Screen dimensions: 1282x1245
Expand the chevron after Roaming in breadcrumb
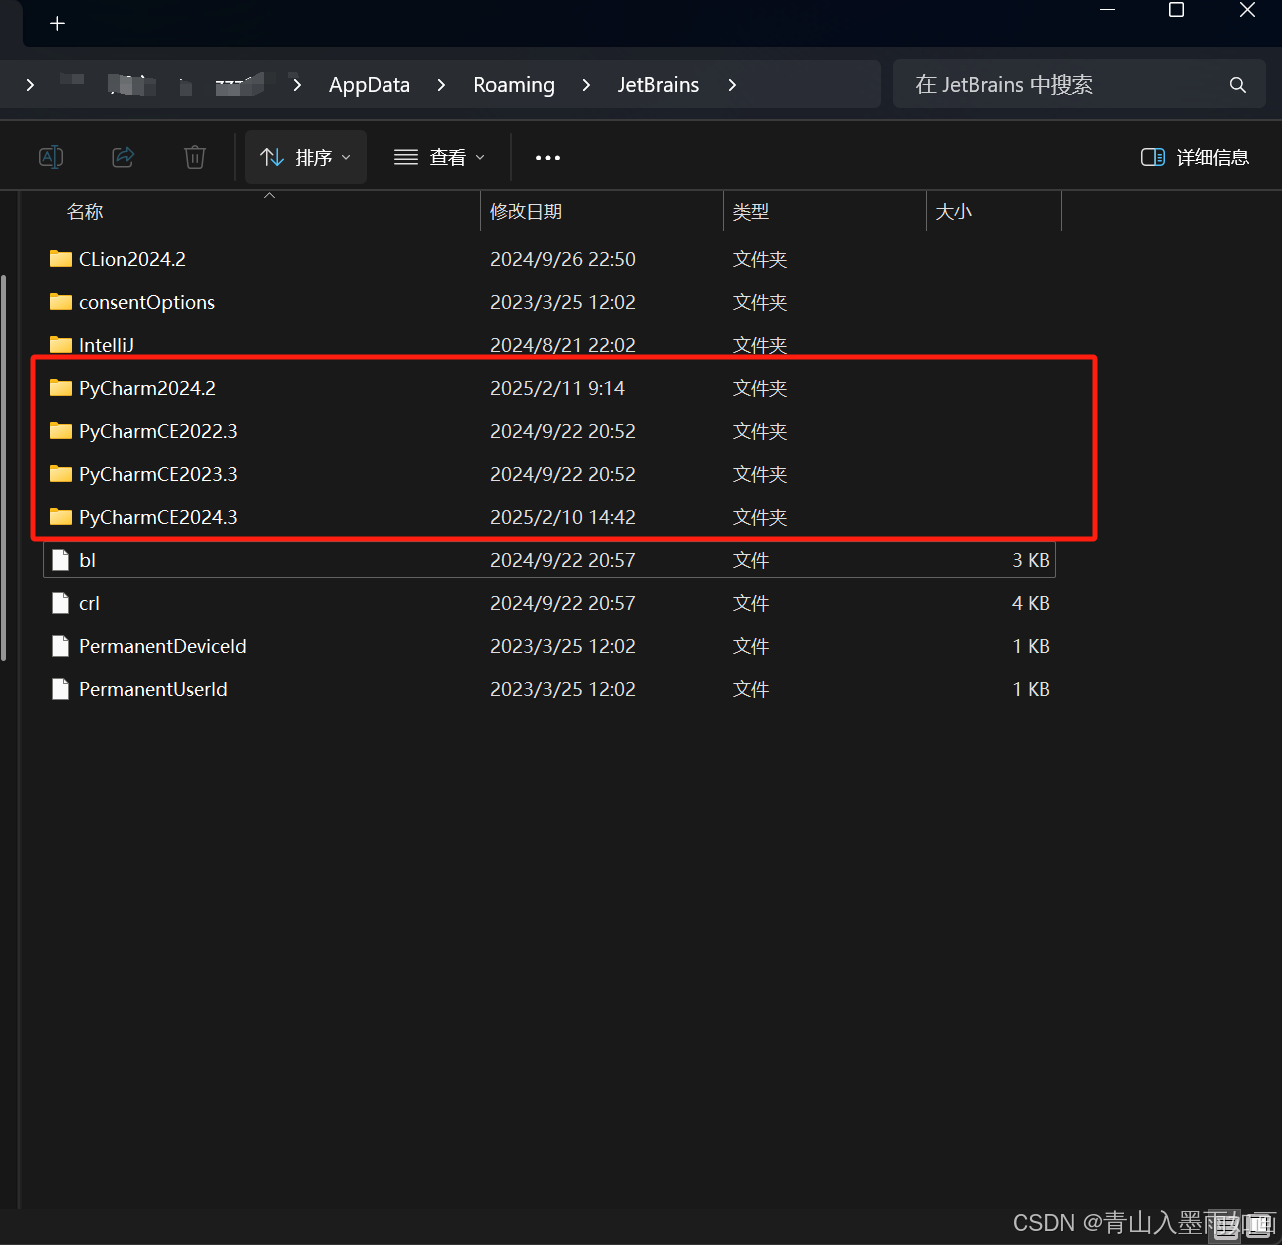pos(586,85)
